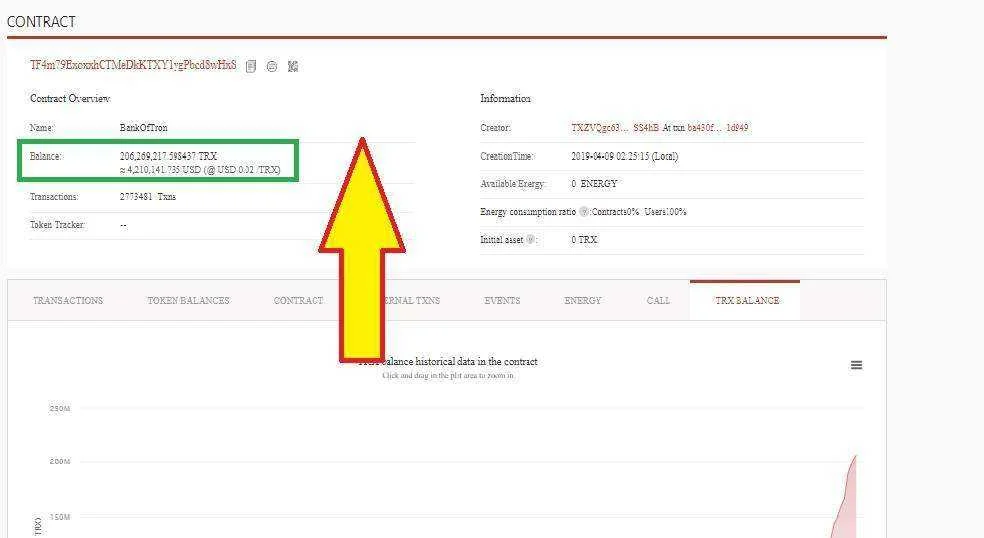This screenshot has width=984, height=538.
Task: Copy the contract address with the copy icon
Action: coord(251,66)
